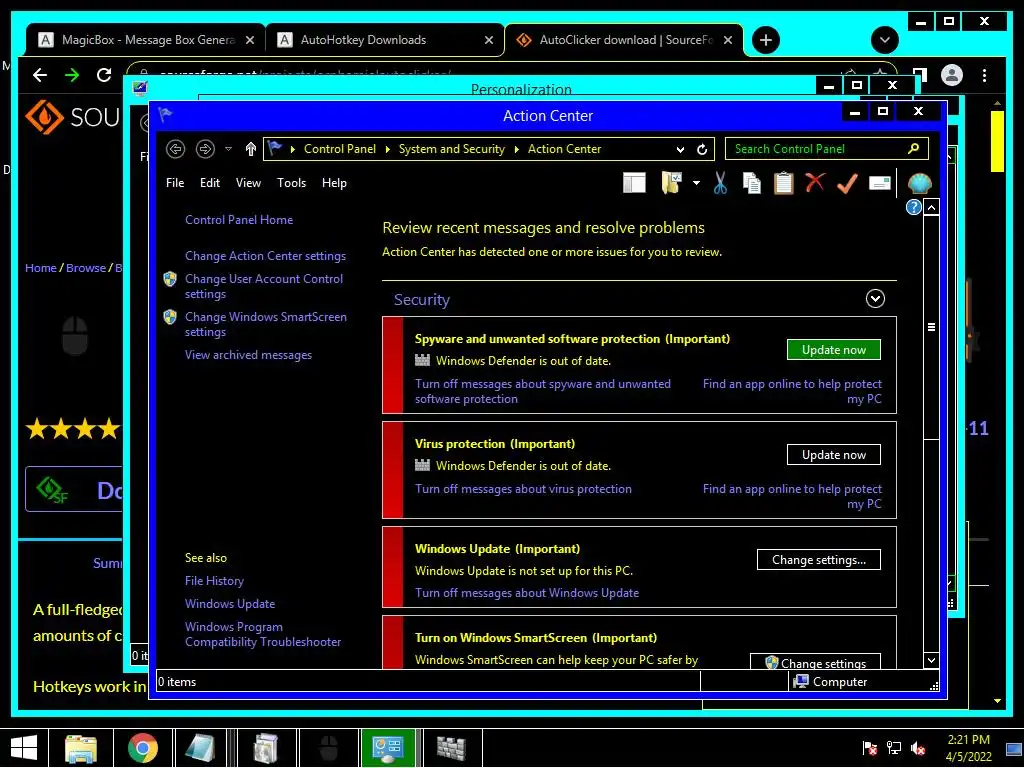
Task: Switch to MagicBox Message Box browser tab
Action: tap(146, 40)
